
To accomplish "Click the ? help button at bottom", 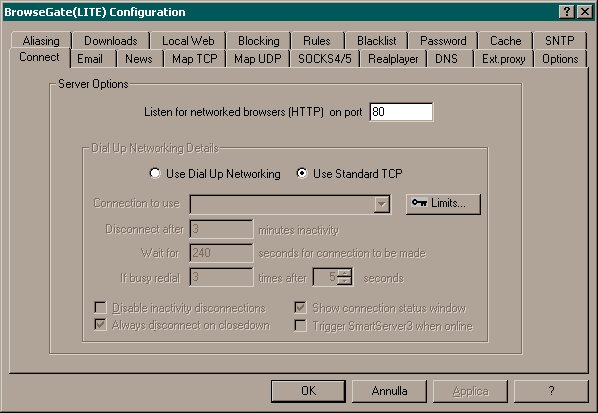I will 551,391.
